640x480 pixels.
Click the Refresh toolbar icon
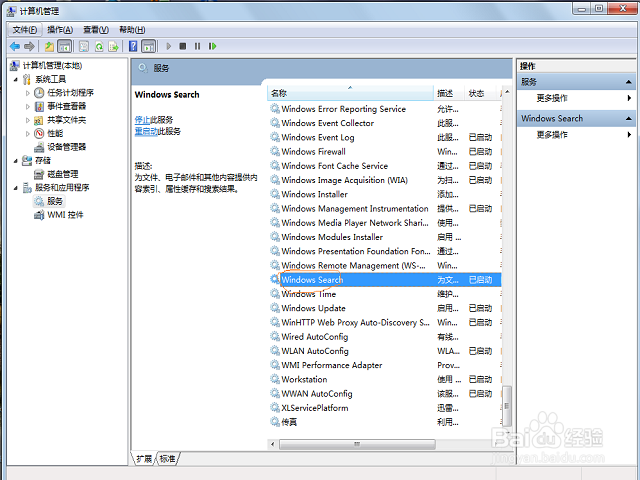coord(99,47)
